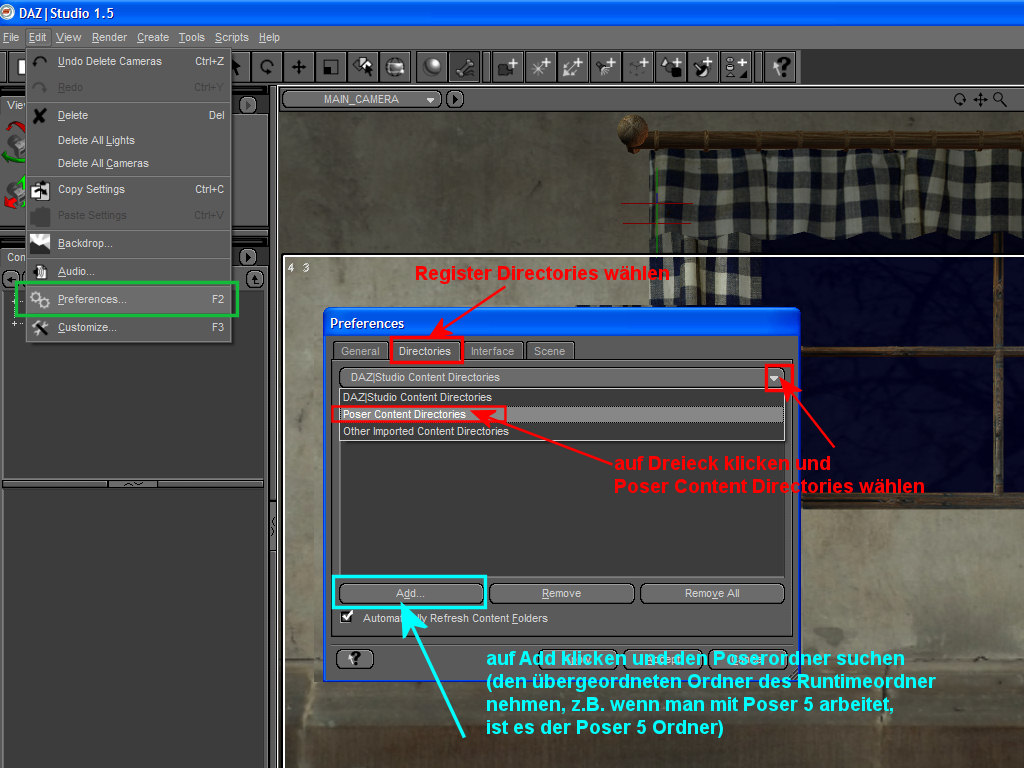Switch to the Scene preferences tab

click(x=549, y=351)
